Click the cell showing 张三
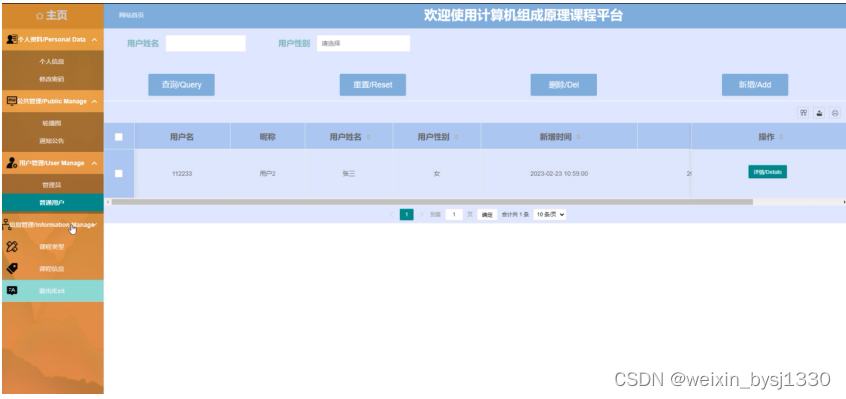The width and height of the screenshot is (846, 399). pos(349,174)
